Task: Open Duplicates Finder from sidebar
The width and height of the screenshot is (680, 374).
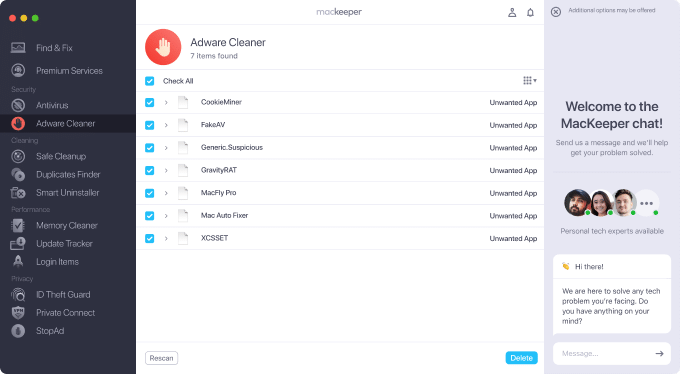Action: coord(68,174)
